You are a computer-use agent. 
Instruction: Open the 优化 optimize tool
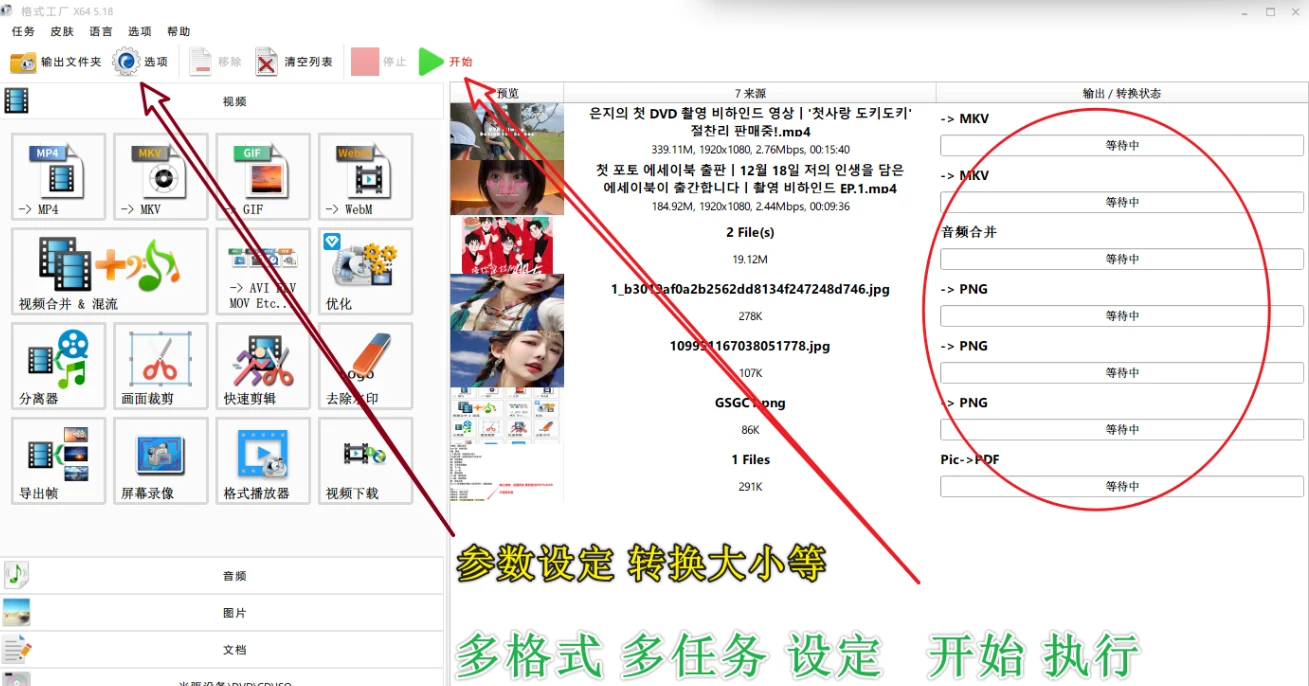coord(365,271)
